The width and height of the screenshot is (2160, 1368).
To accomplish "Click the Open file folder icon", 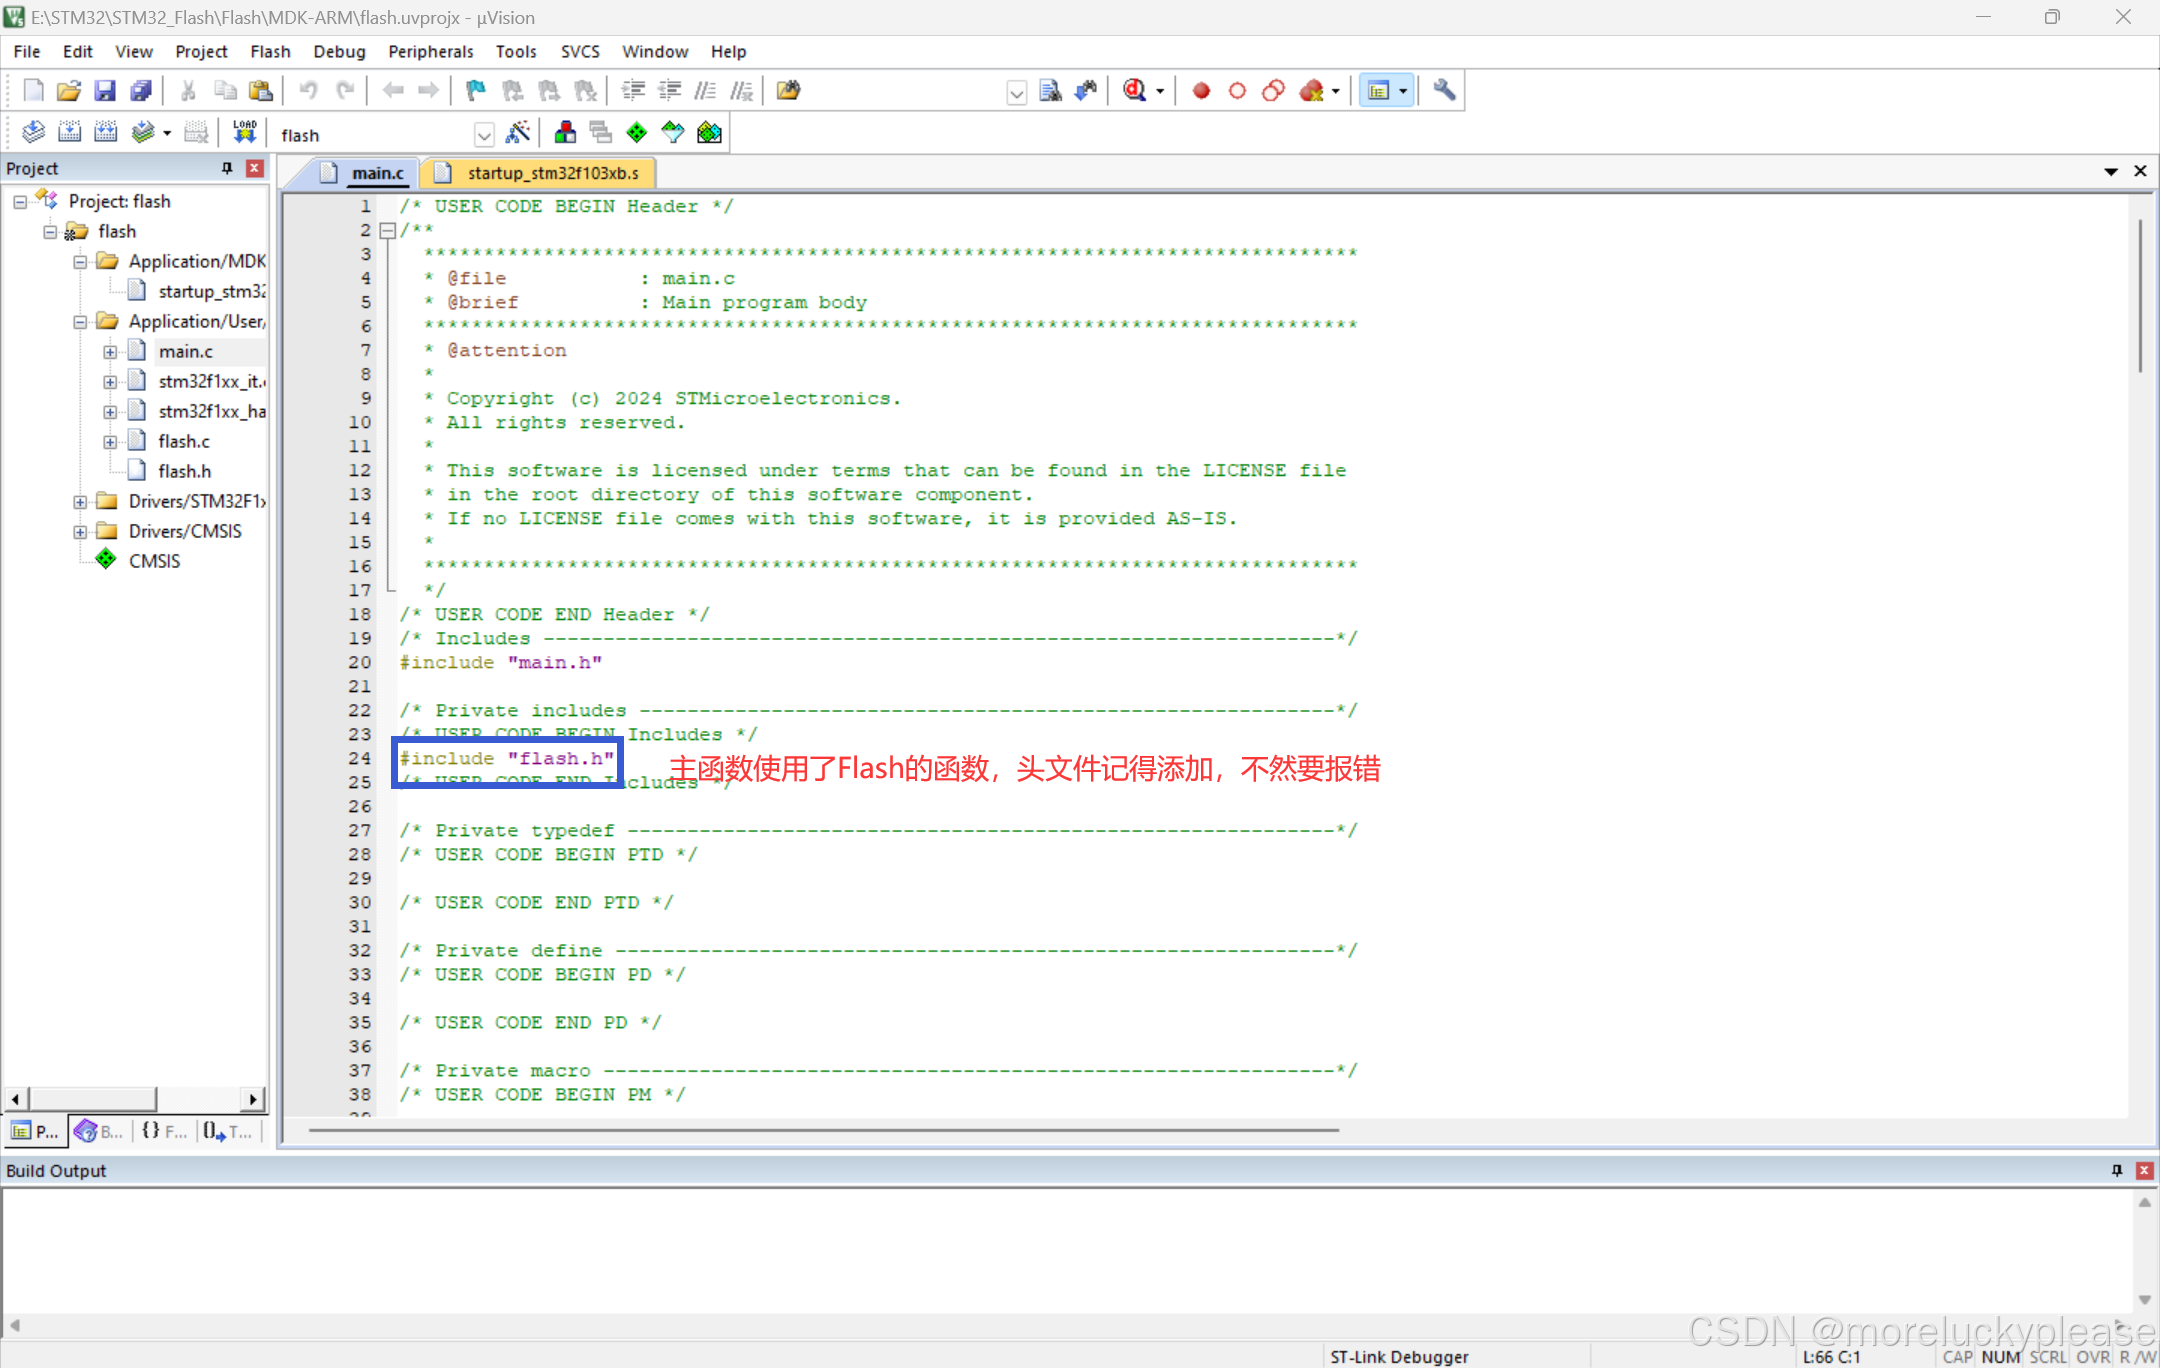I will point(68,90).
